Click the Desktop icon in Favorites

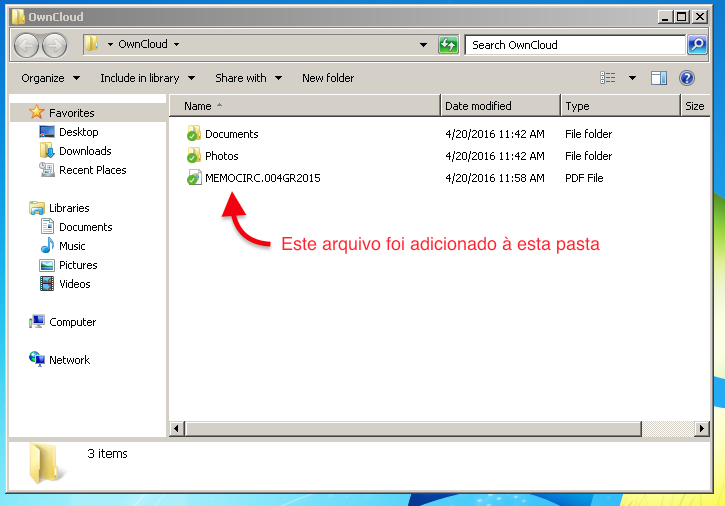click(x=47, y=132)
